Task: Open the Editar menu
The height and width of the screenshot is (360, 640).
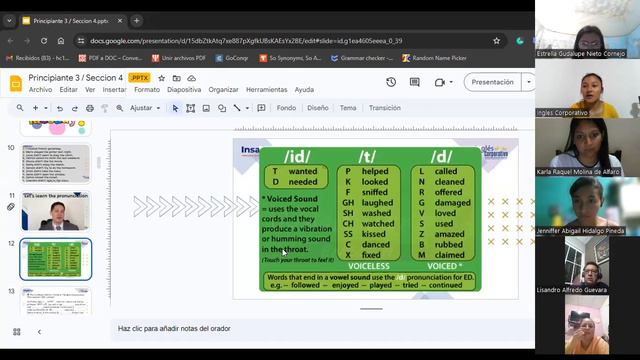Action: click(68, 90)
